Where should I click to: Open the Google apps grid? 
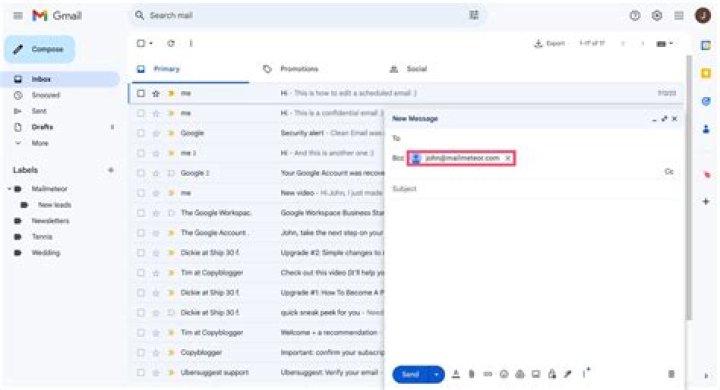coord(679,16)
